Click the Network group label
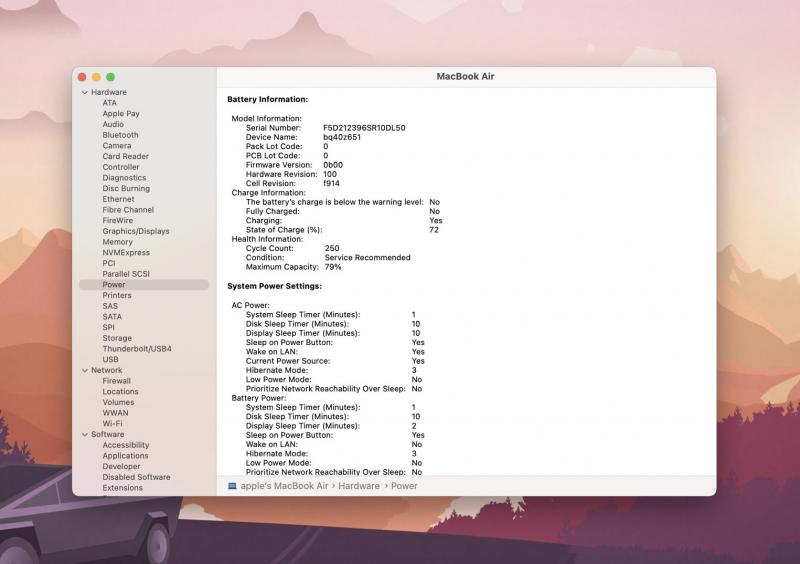Viewport: 800px width, 564px height. pos(107,371)
